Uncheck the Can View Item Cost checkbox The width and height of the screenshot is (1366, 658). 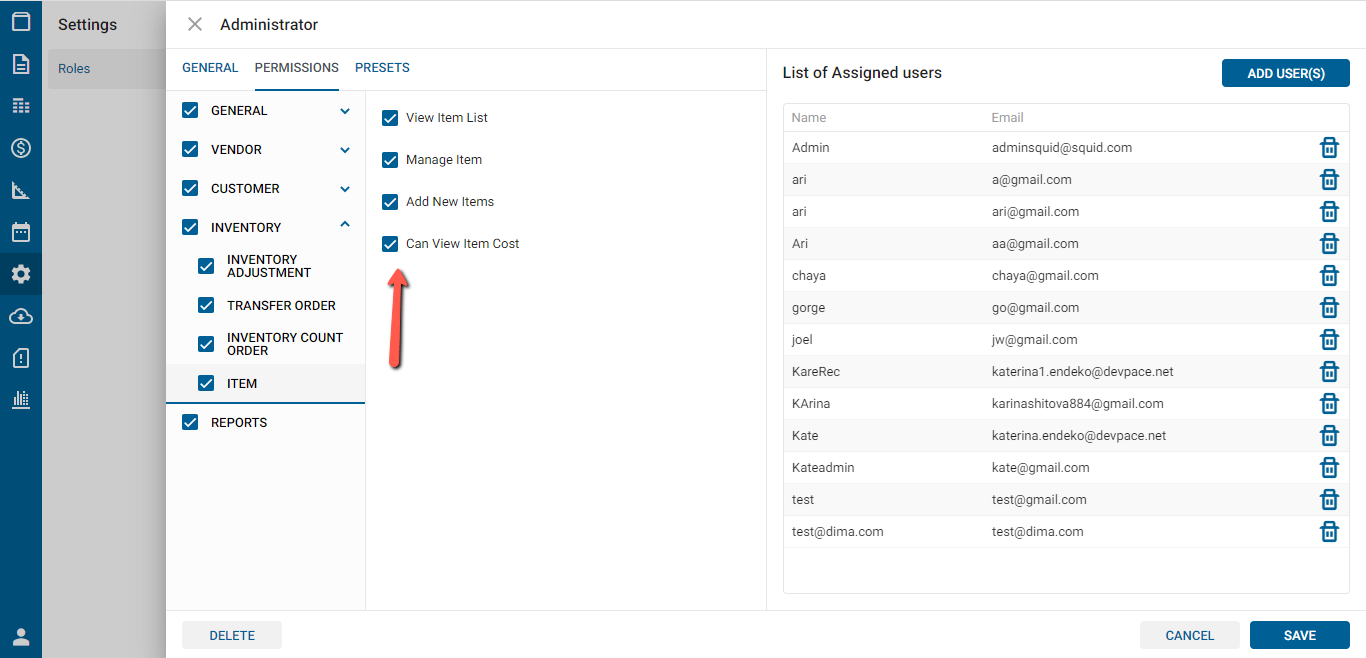390,244
